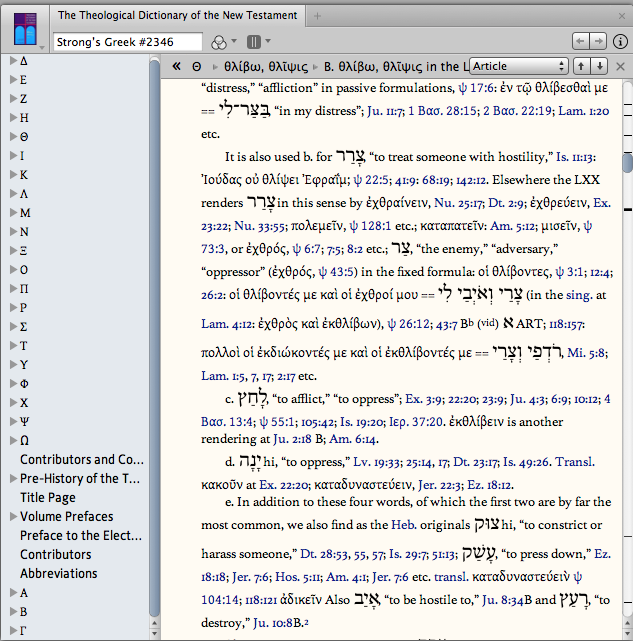
Task: Open the info panel icon
Action: 620,41
